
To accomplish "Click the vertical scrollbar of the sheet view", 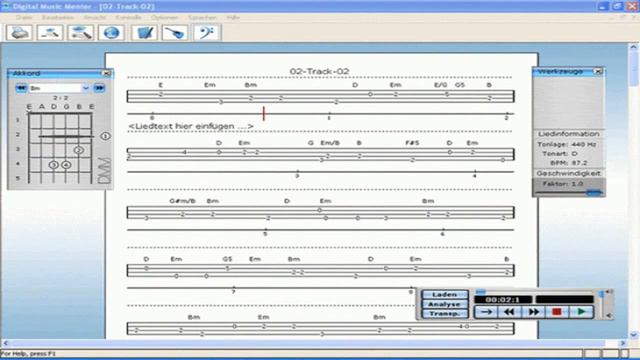I will (633, 191).
